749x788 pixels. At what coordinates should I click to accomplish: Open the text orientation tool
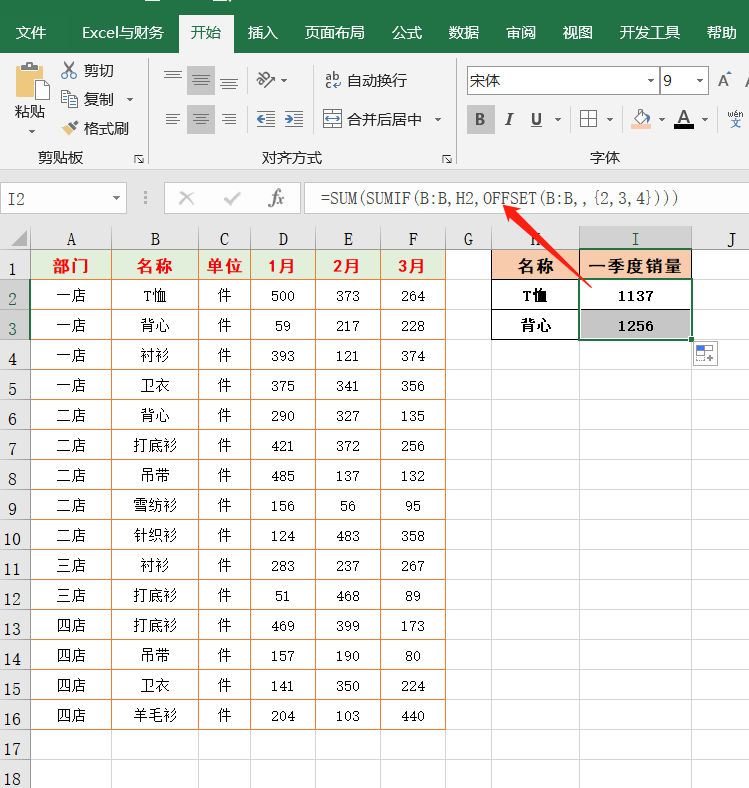tap(266, 80)
